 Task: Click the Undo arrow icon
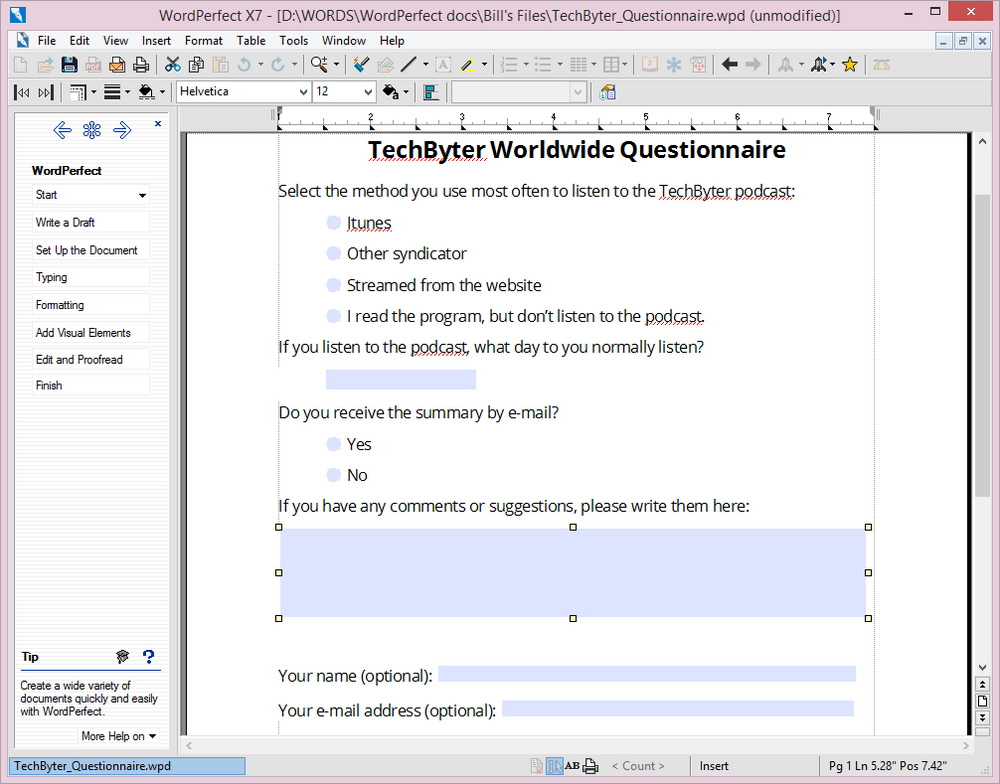(x=244, y=64)
